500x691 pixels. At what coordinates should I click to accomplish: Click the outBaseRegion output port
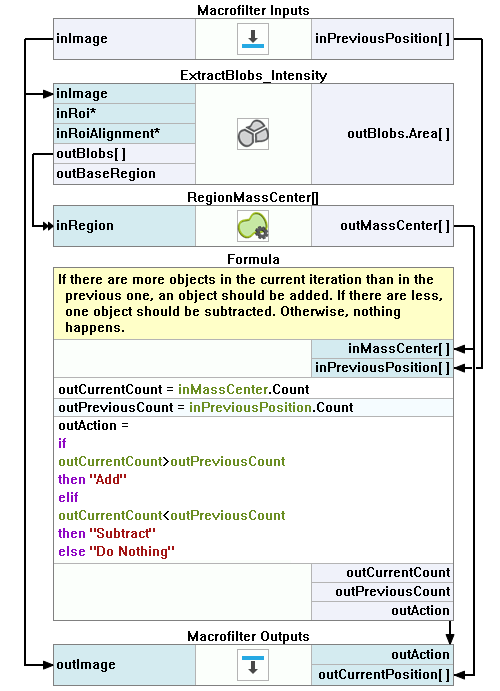click(x=124, y=174)
